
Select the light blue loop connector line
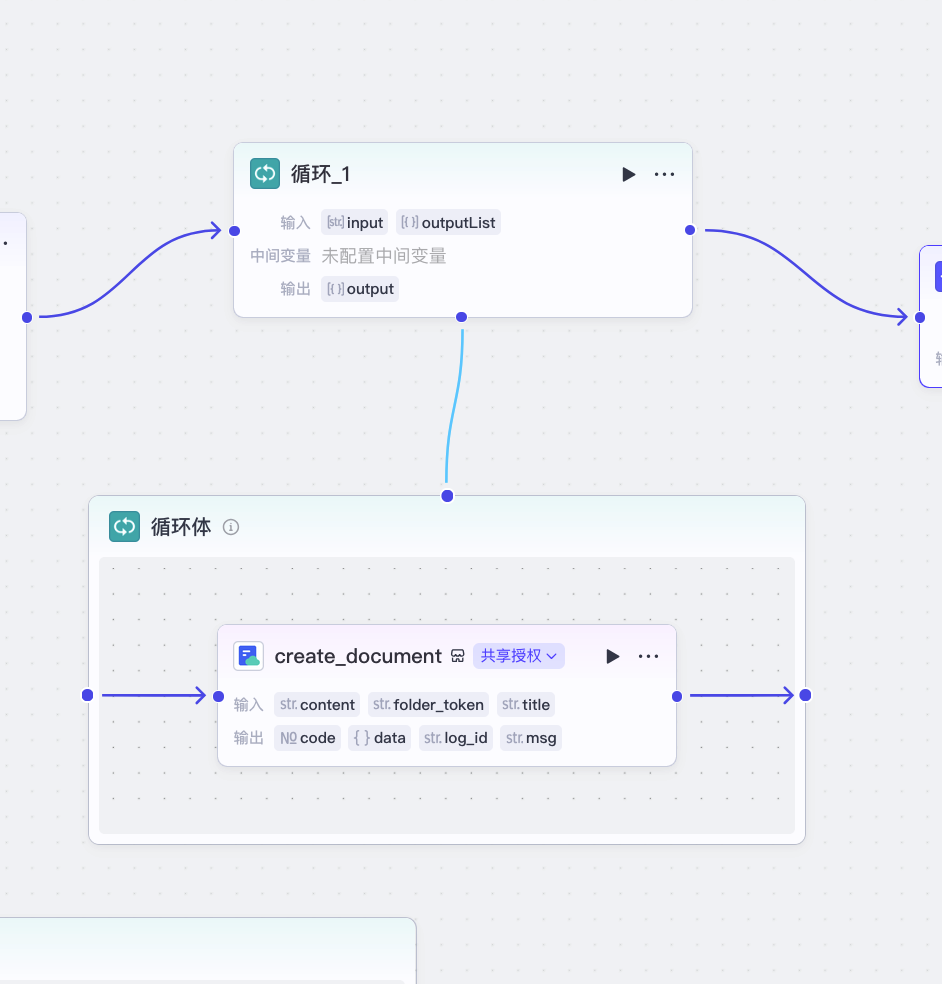455,407
